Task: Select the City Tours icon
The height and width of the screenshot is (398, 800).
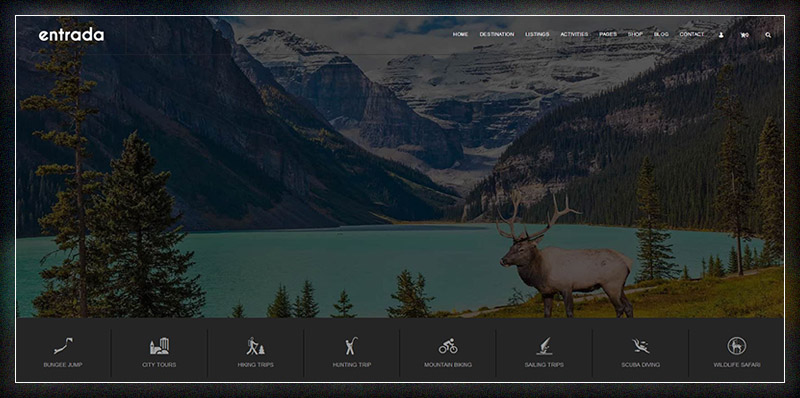Action: (159, 346)
